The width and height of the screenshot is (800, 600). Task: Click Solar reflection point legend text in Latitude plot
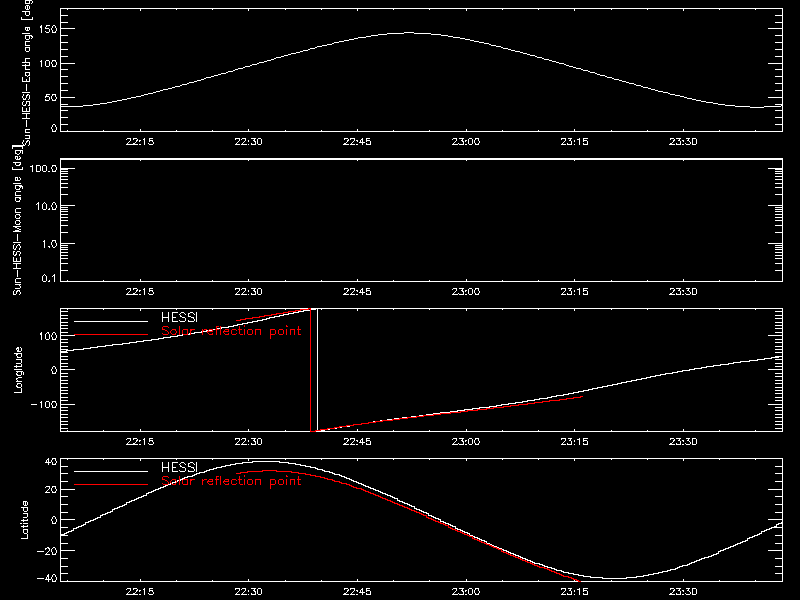(x=231, y=481)
